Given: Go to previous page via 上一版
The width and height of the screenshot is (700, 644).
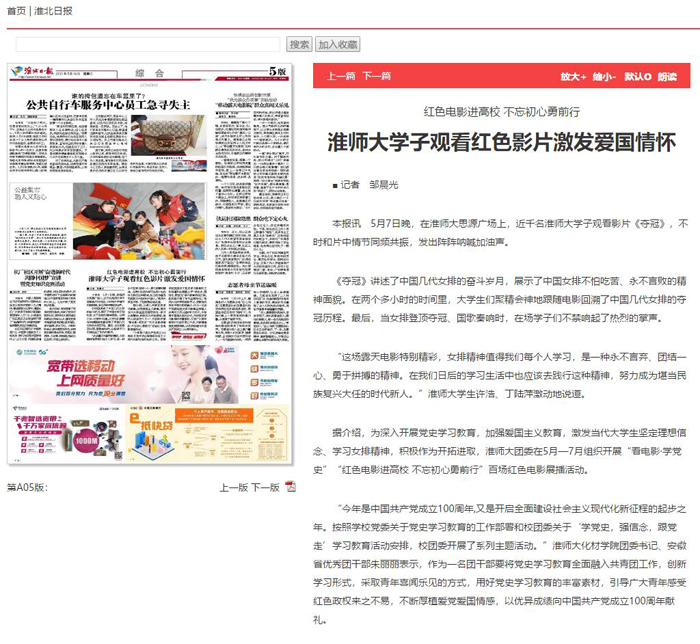Looking at the screenshot, I should [x=233, y=487].
